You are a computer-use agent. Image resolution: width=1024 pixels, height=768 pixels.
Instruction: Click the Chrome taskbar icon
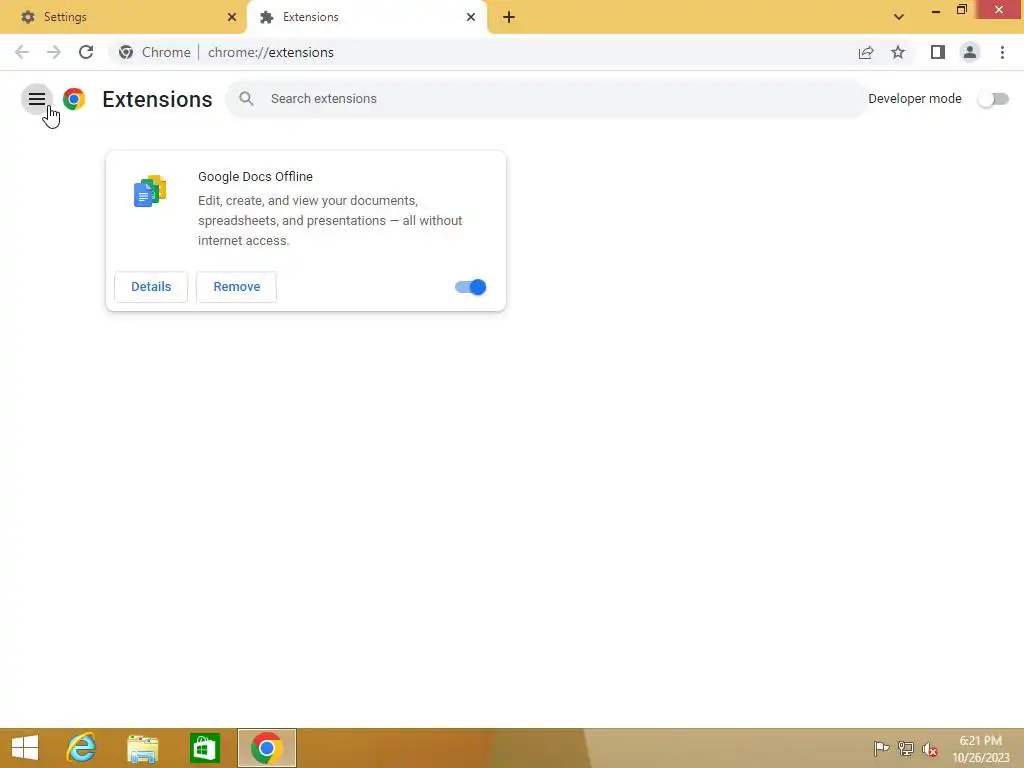[266, 748]
